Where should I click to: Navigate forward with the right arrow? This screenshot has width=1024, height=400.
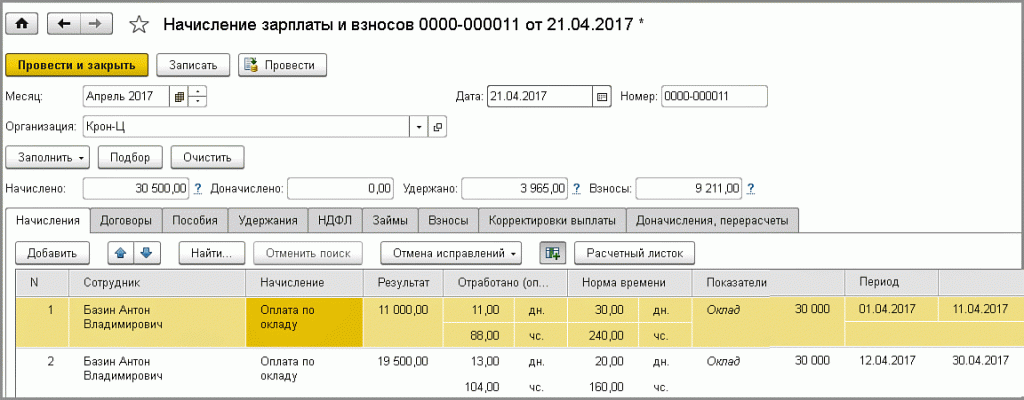pos(96,24)
